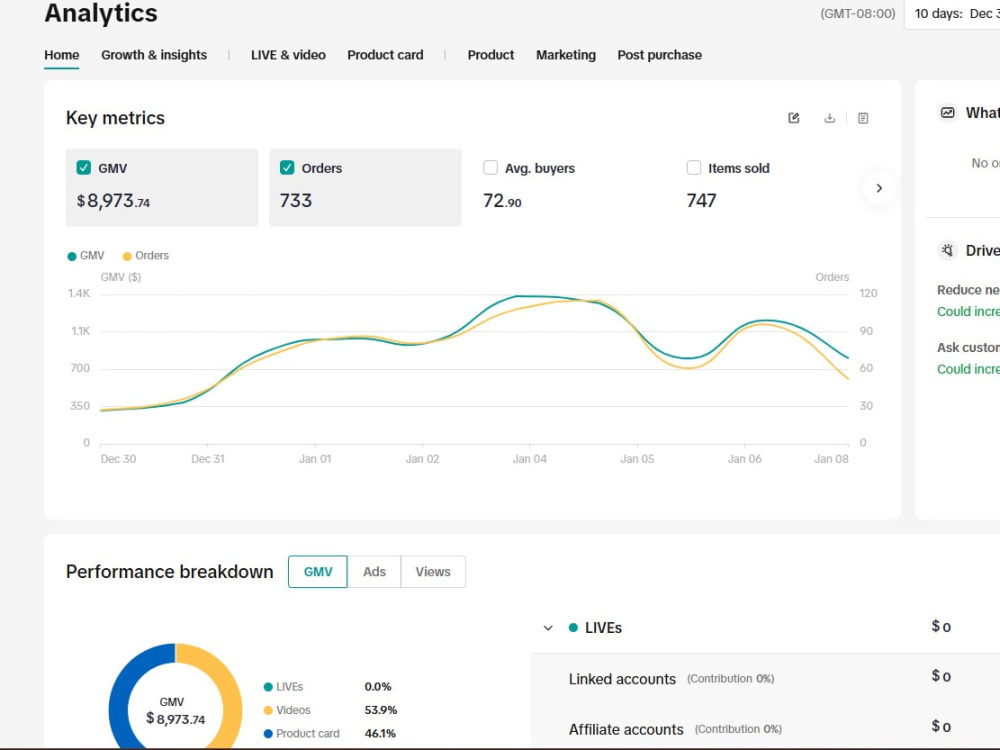Screen dimensions: 1000x750
Task: Uncheck the GMV metric checkbox
Action: click(x=84, y=168)
